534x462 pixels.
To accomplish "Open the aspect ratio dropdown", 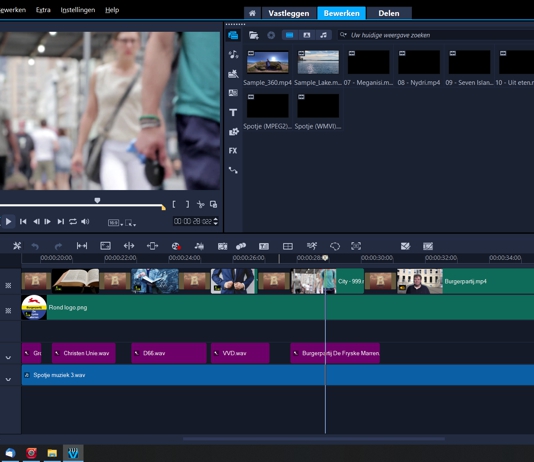I will 115,223.
